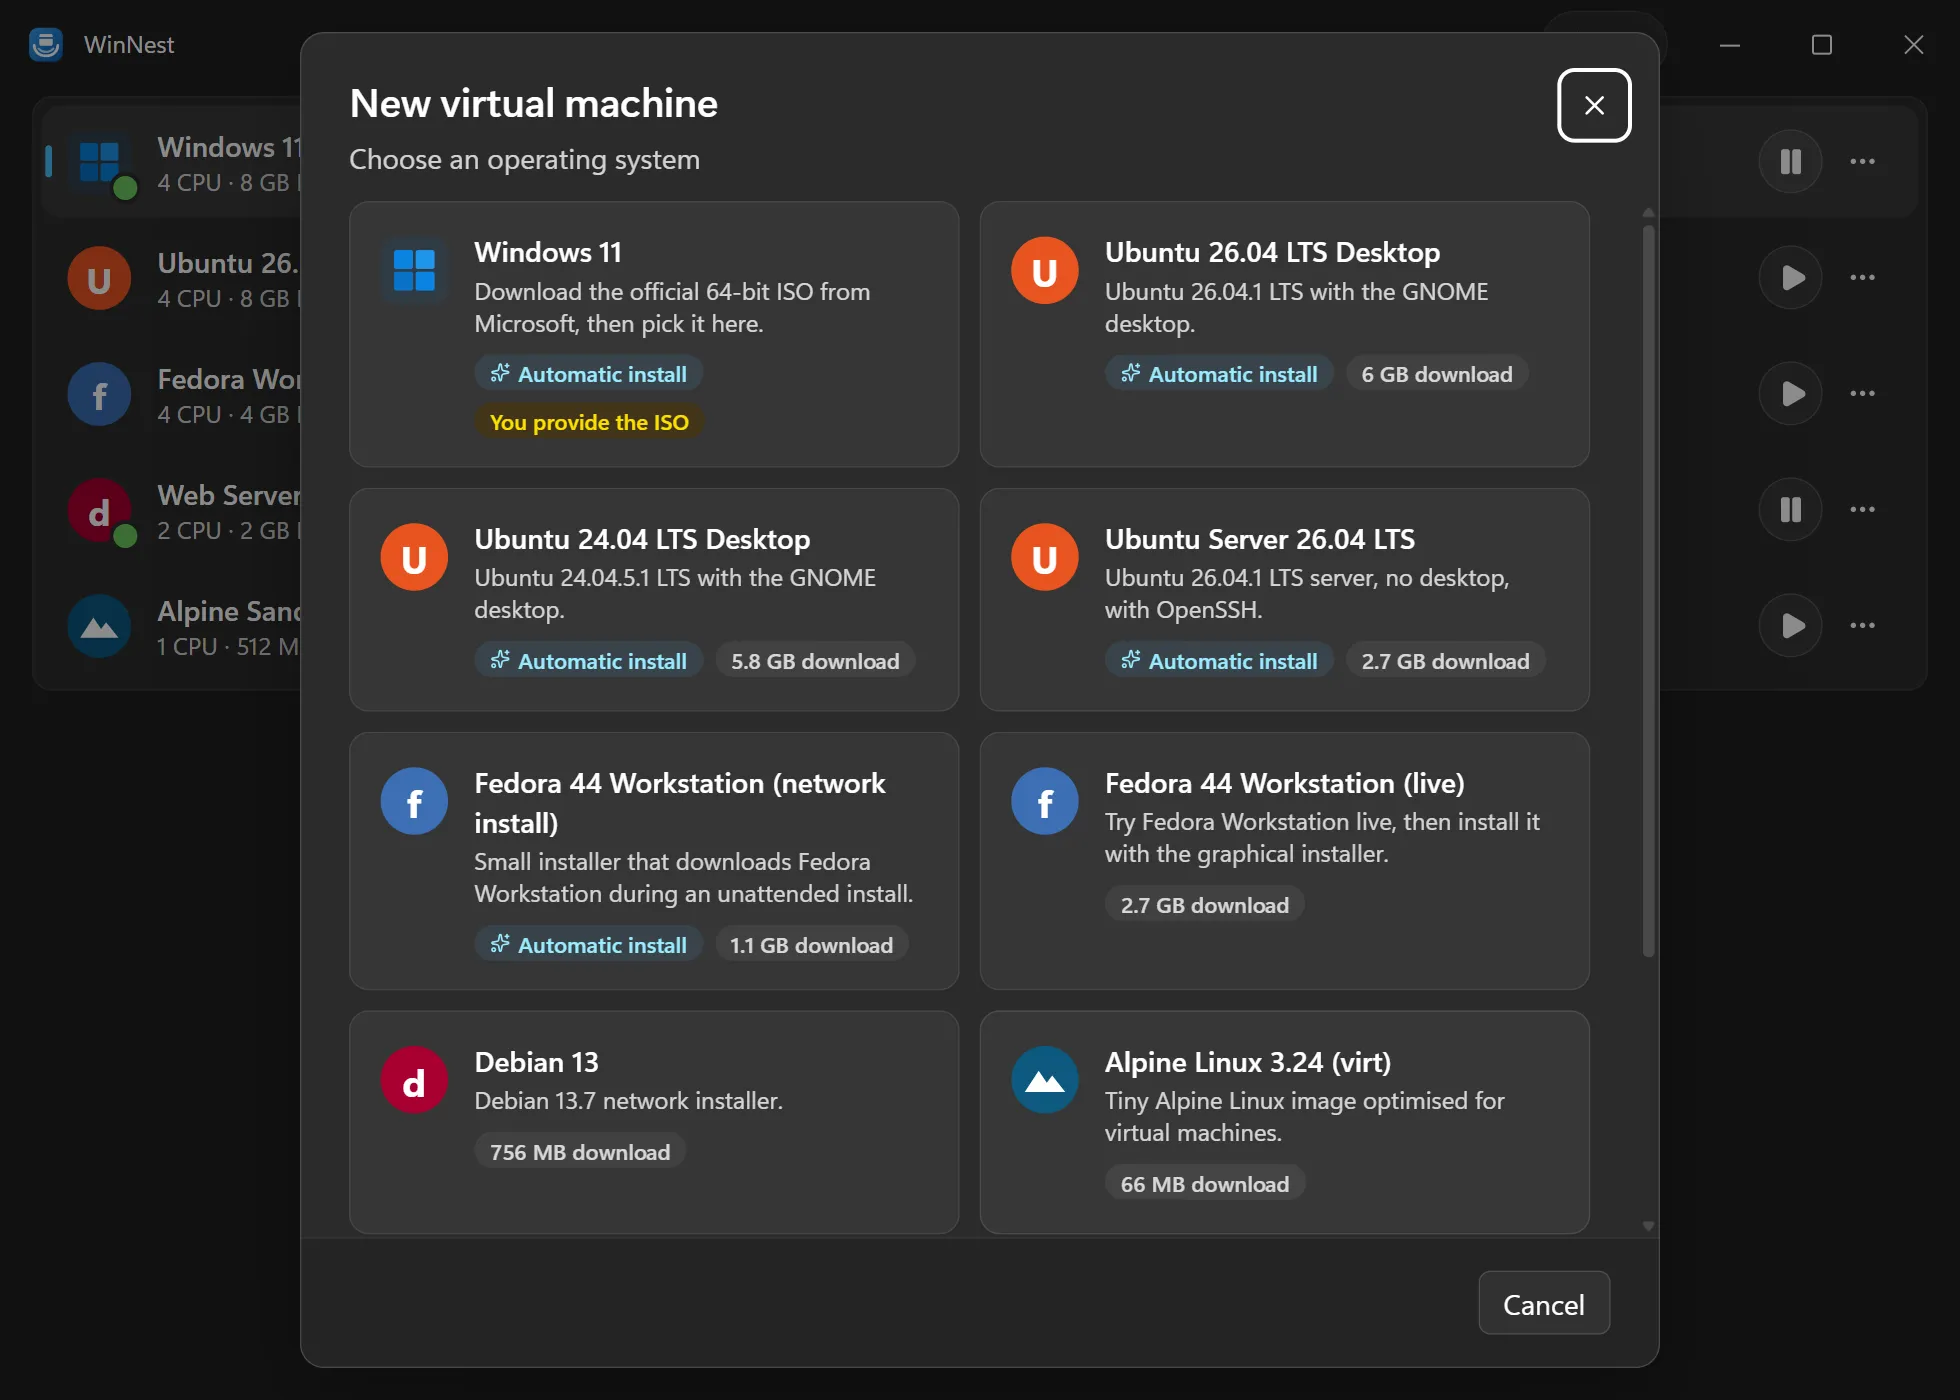Click the '1.1 GB download' badge
This screenshot has width=1960, height=1400.
811,945
